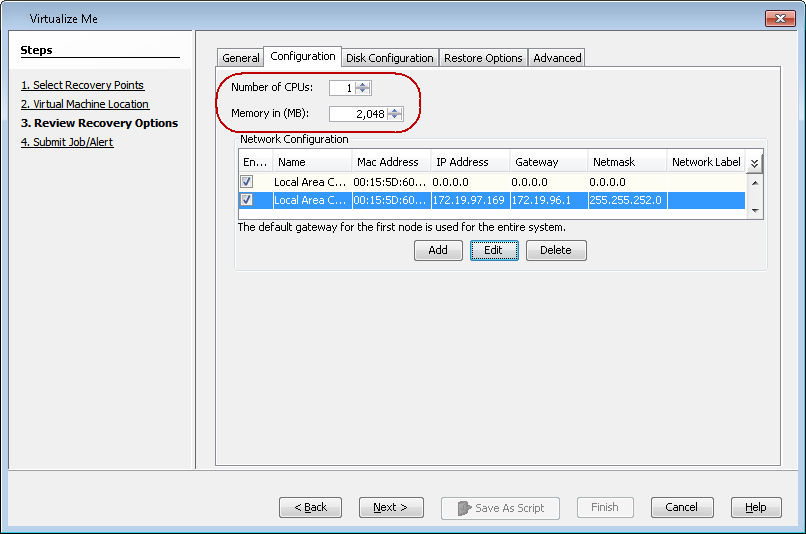Click the Number of CPUs input field
This screenshot has height=534, width=806.
click(342, 88)
